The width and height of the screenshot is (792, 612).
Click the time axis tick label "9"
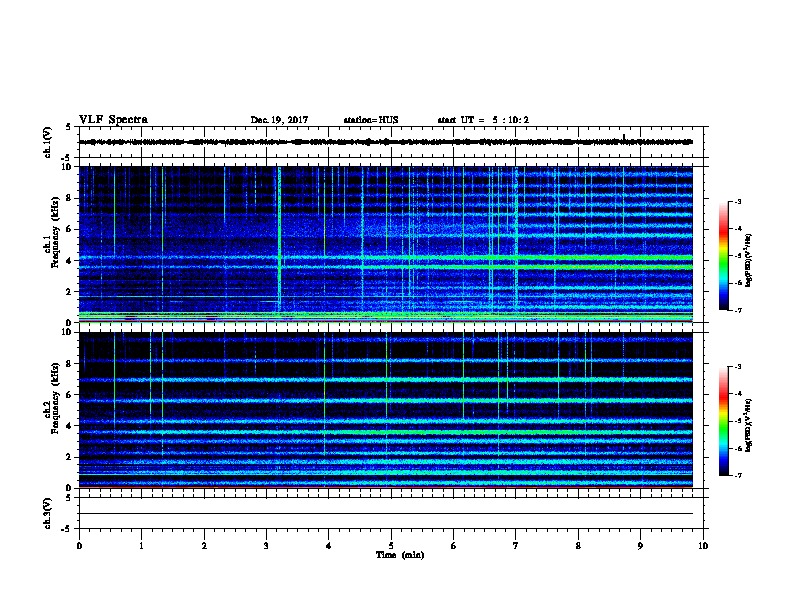[640, 546]
